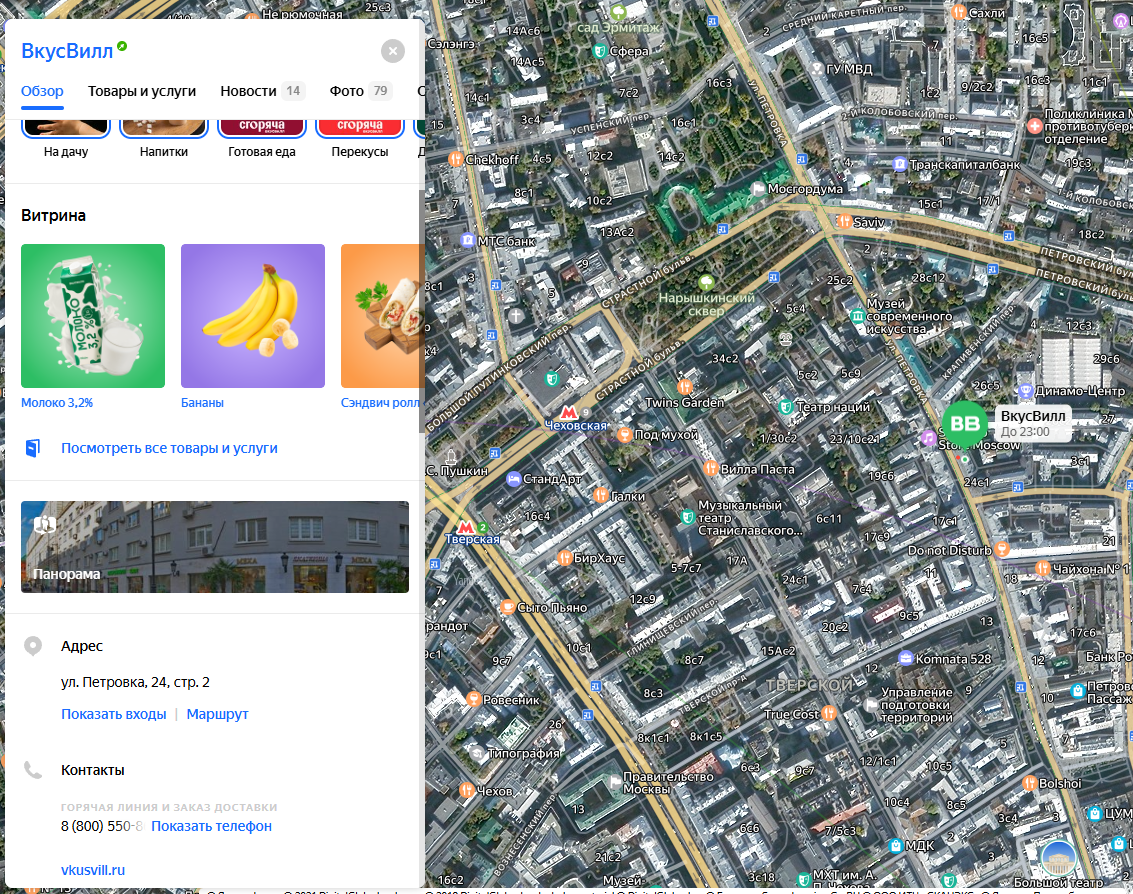Screen dimensions: 1133x894
Task: Select the Чехов restaurant marker
Action: tap(467, 791)
